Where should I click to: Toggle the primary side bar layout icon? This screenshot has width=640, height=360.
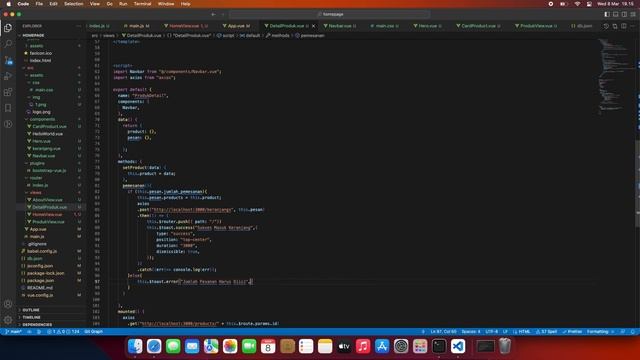coord(607,14)
